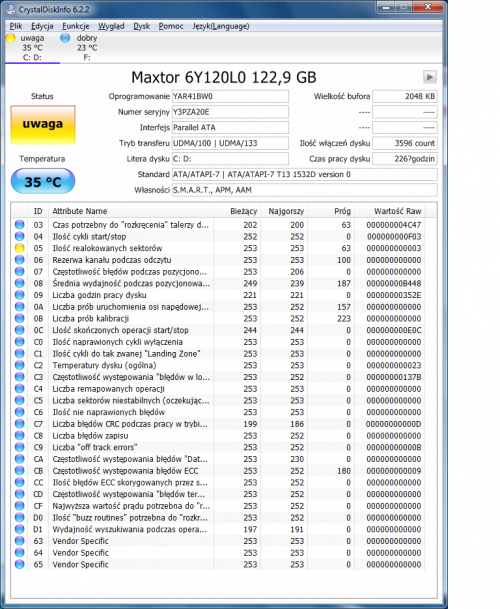Click the blue status icon of attribute CB
Viewport: 500px width, 609px height.
point(19,470)
